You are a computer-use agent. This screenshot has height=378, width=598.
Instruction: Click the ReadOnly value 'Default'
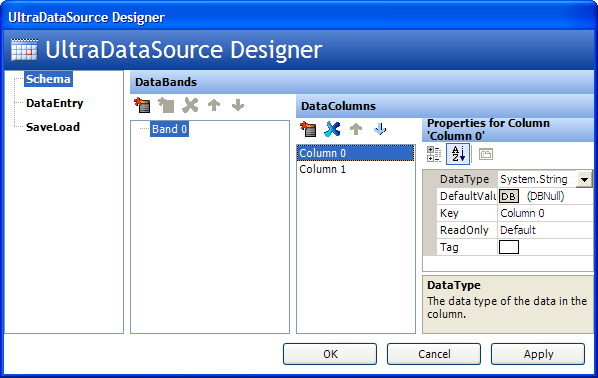[x=518, y=230]
